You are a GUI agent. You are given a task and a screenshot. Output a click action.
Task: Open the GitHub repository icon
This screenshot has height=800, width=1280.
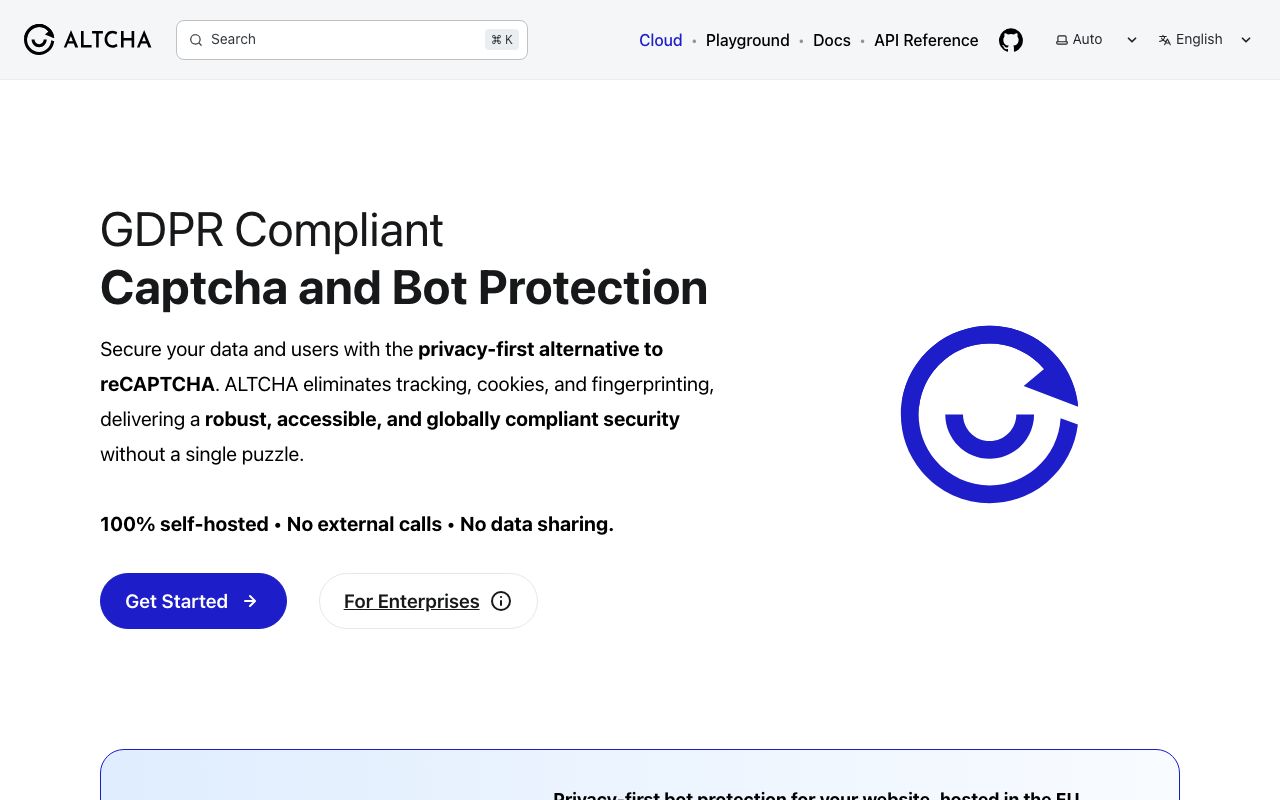[x=1011, y=40]
